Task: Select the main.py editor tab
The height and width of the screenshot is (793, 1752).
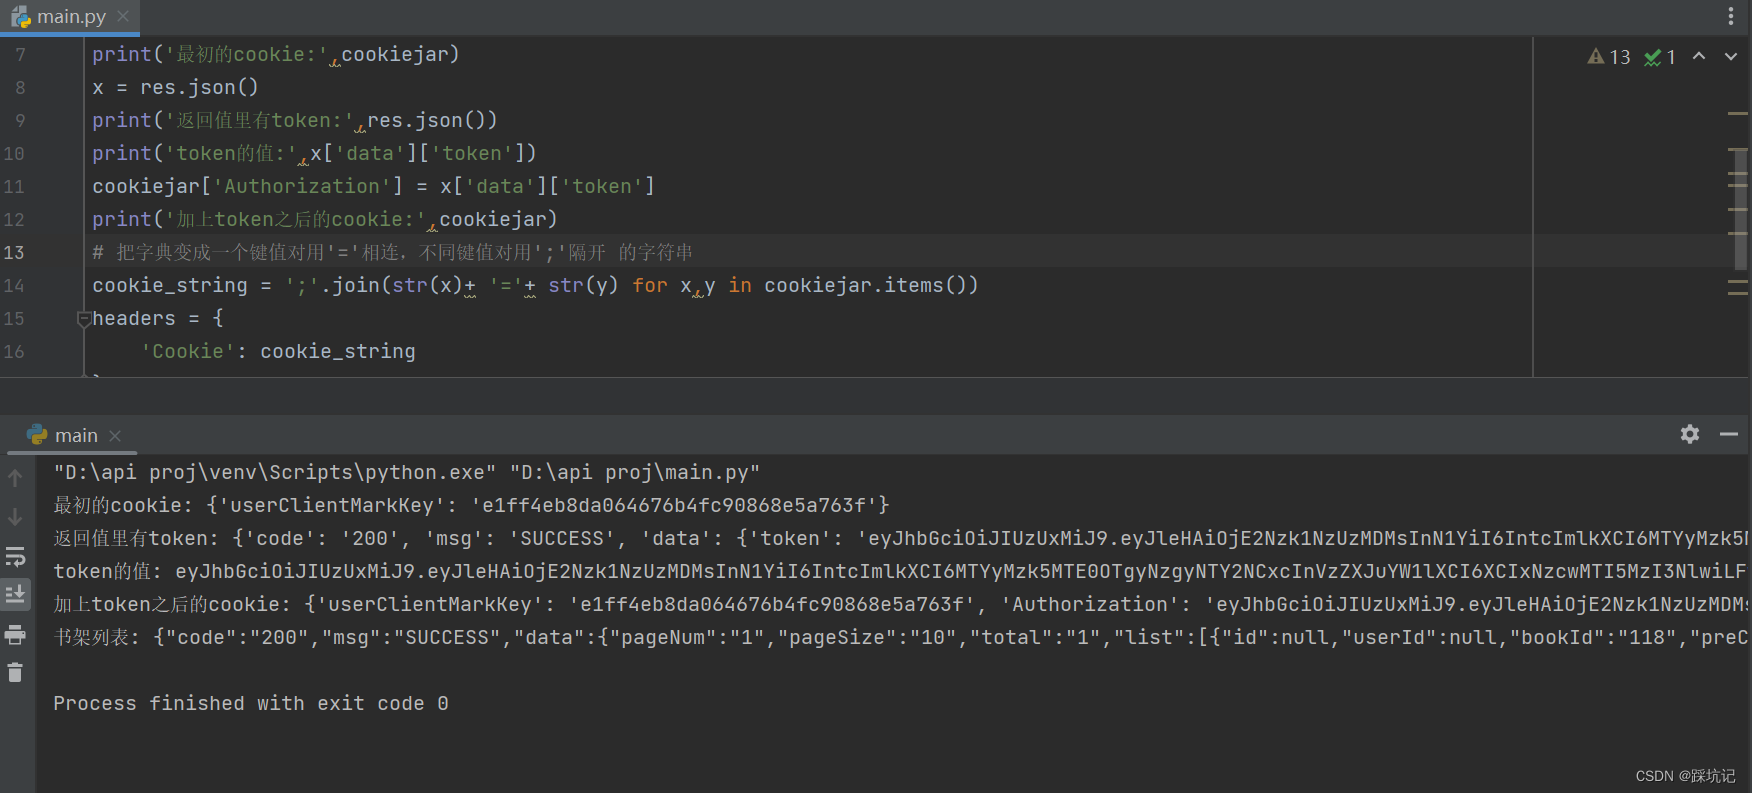Action: [x=69, y=17]
